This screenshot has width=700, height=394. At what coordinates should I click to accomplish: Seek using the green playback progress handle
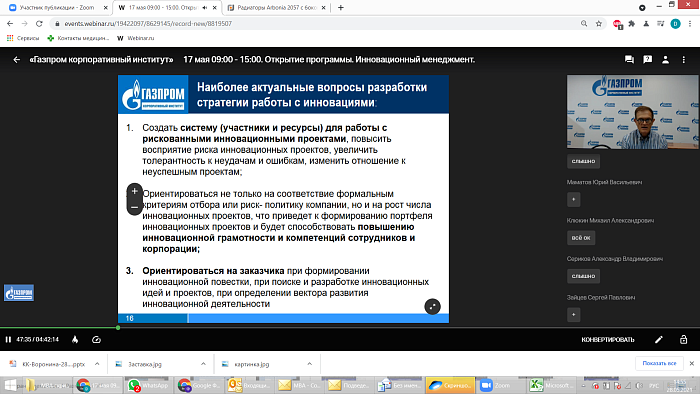(x=118, y=328)
